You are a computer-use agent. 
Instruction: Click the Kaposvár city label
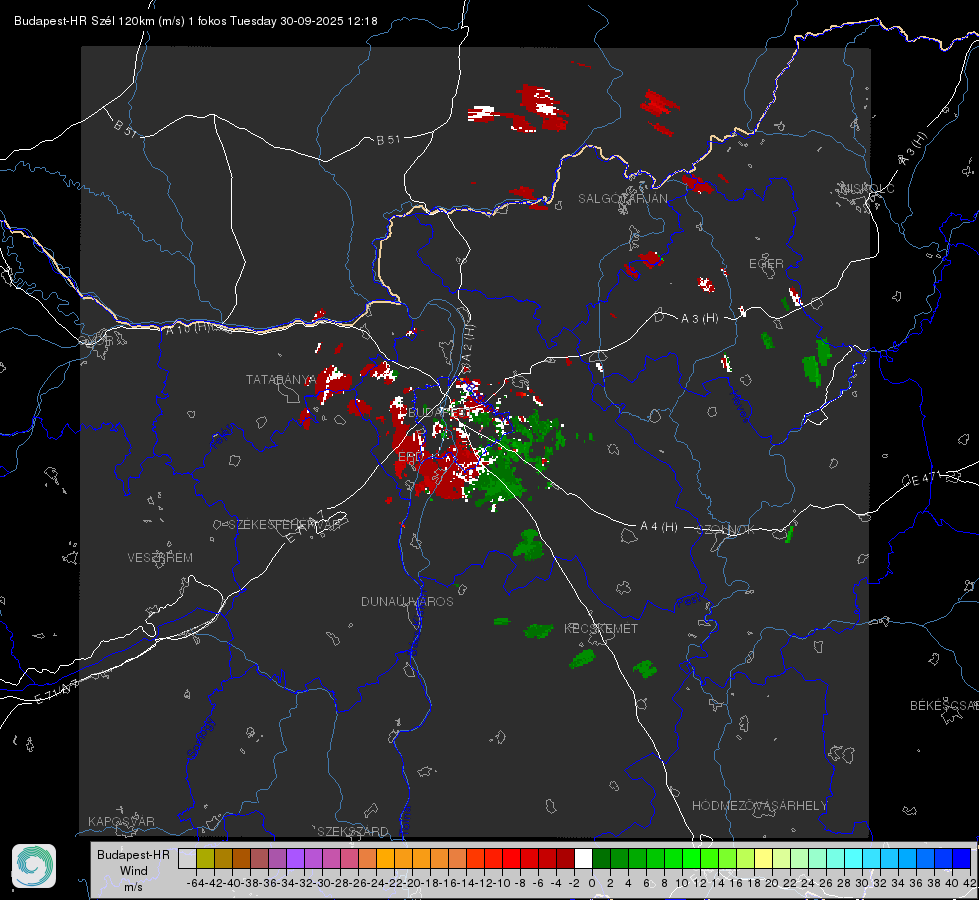[x=121, y=822]
